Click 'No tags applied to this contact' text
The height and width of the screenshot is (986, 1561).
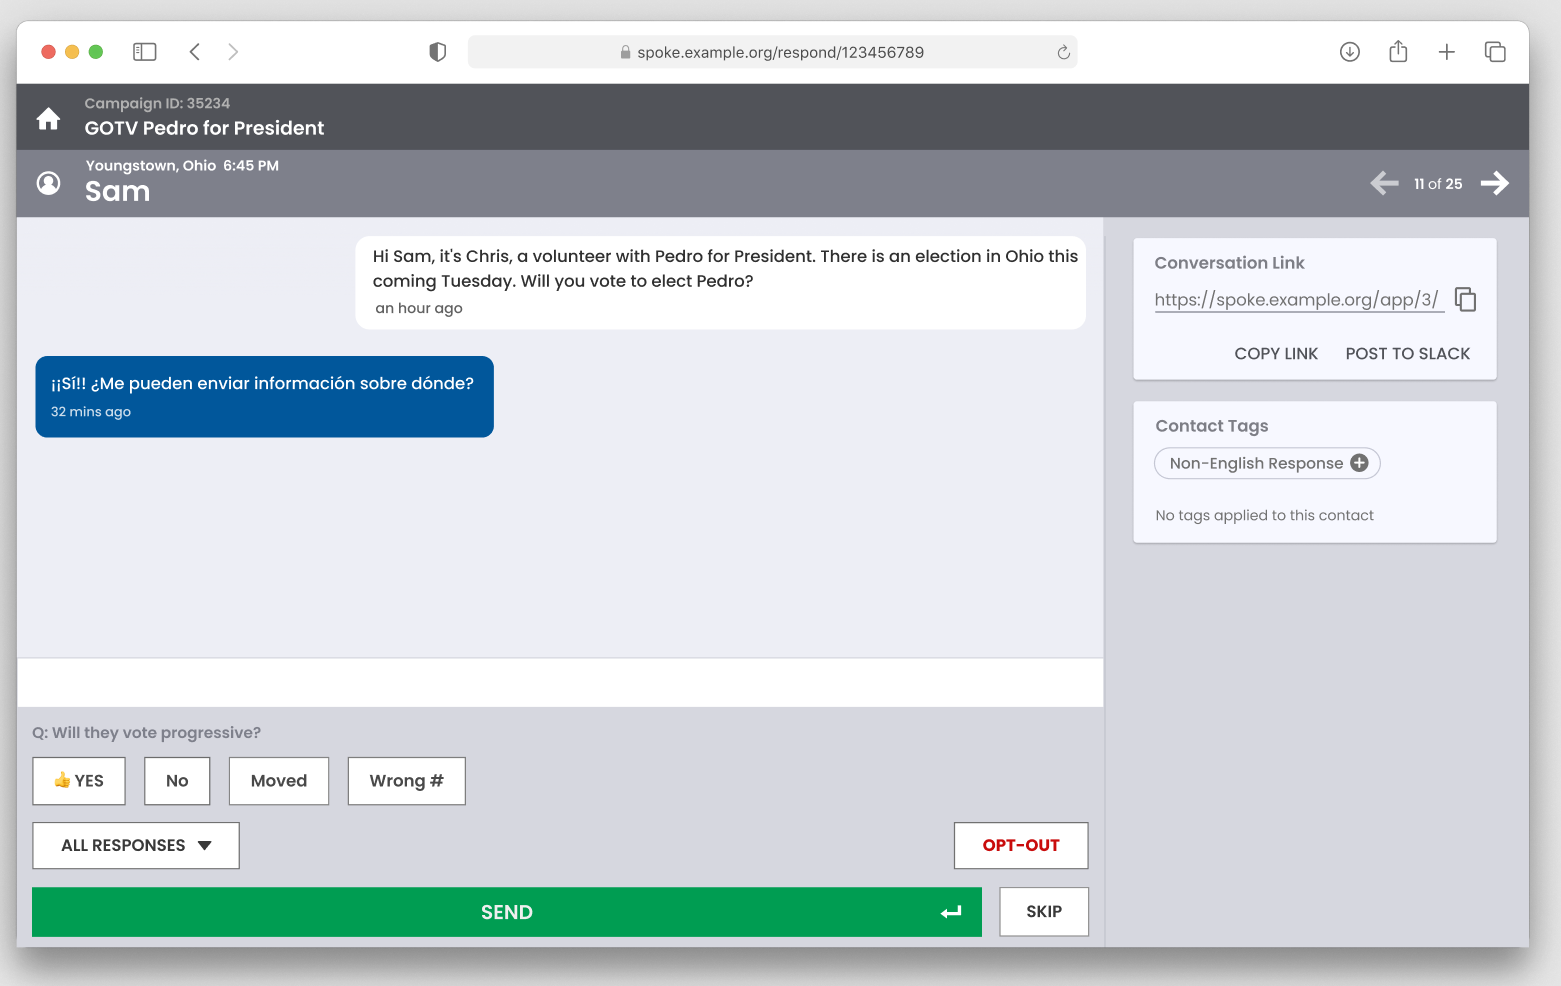(x=1264, y=515)
